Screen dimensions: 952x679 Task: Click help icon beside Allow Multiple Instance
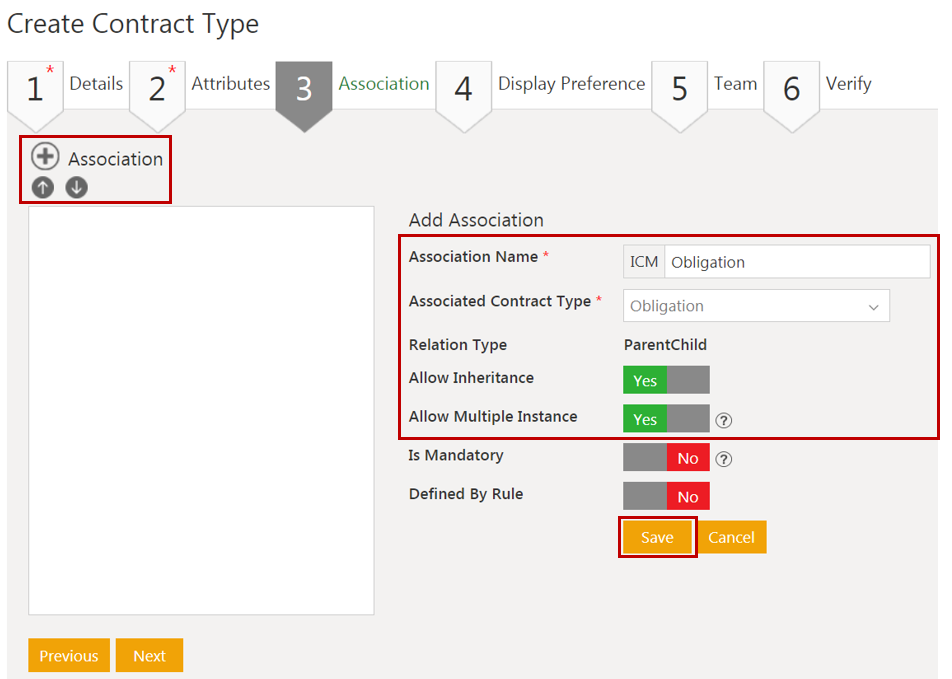(724, 420)
